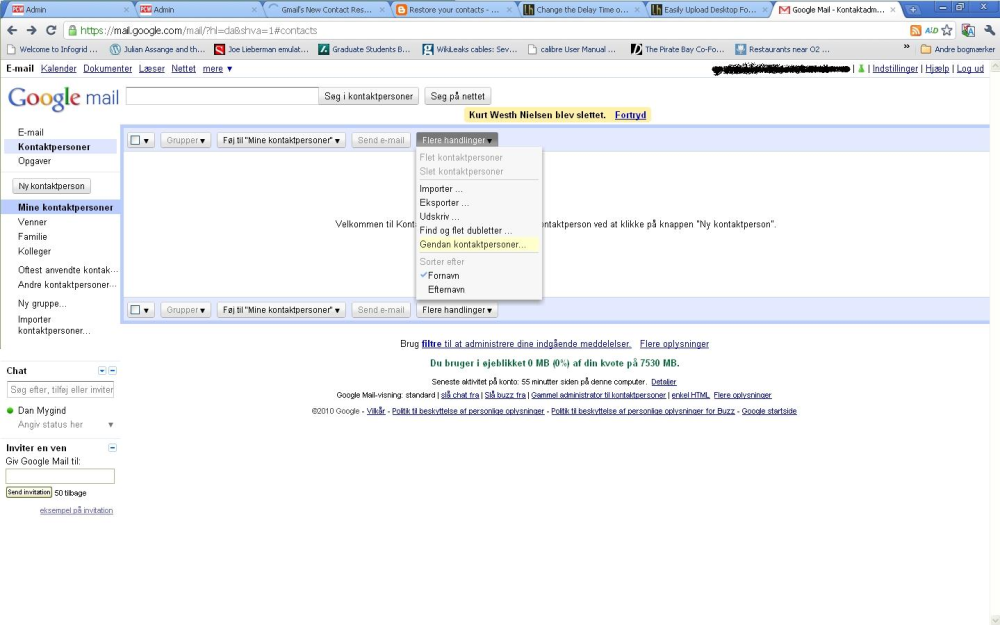
Task: Collapse the Inviter en ven panel
Action: pyautogui.click(x=112, y=448)
